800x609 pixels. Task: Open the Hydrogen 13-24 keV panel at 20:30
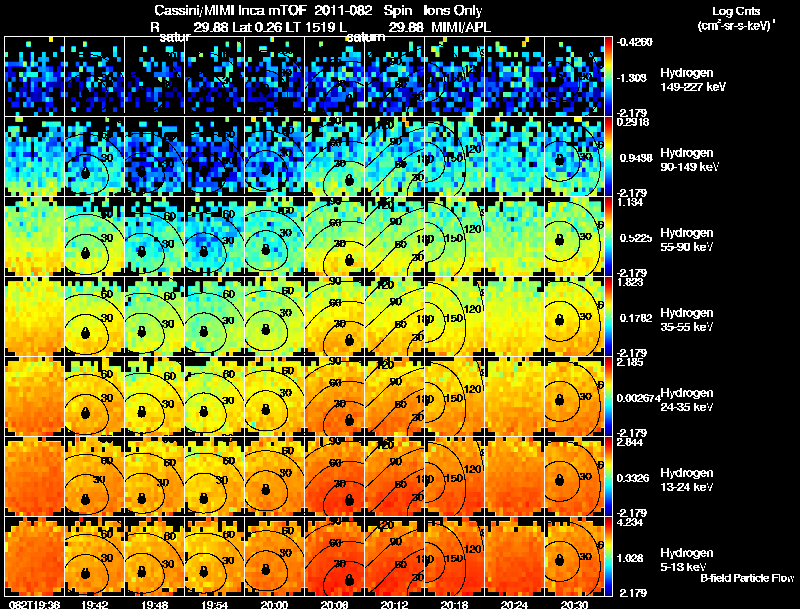(x=574, y=476)
